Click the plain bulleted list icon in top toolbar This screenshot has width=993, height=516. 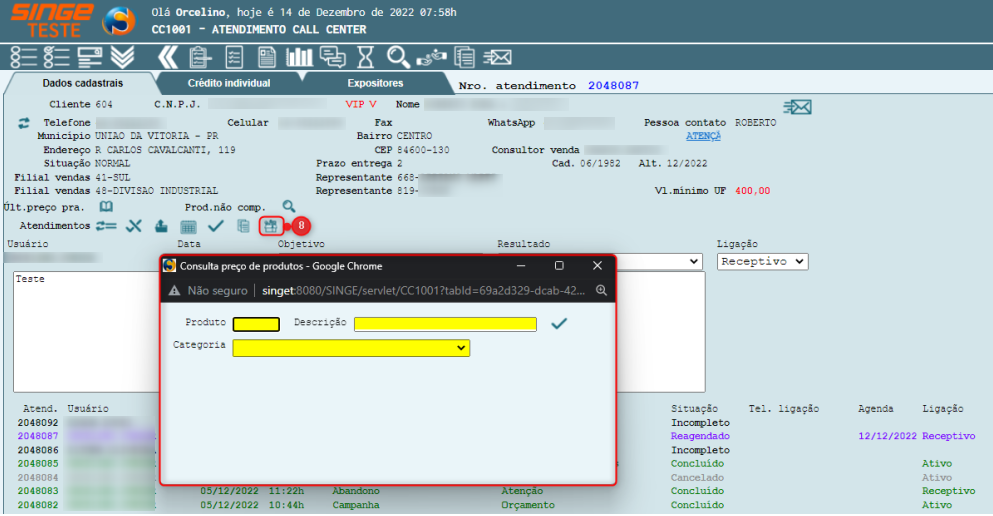pos(23,58)
